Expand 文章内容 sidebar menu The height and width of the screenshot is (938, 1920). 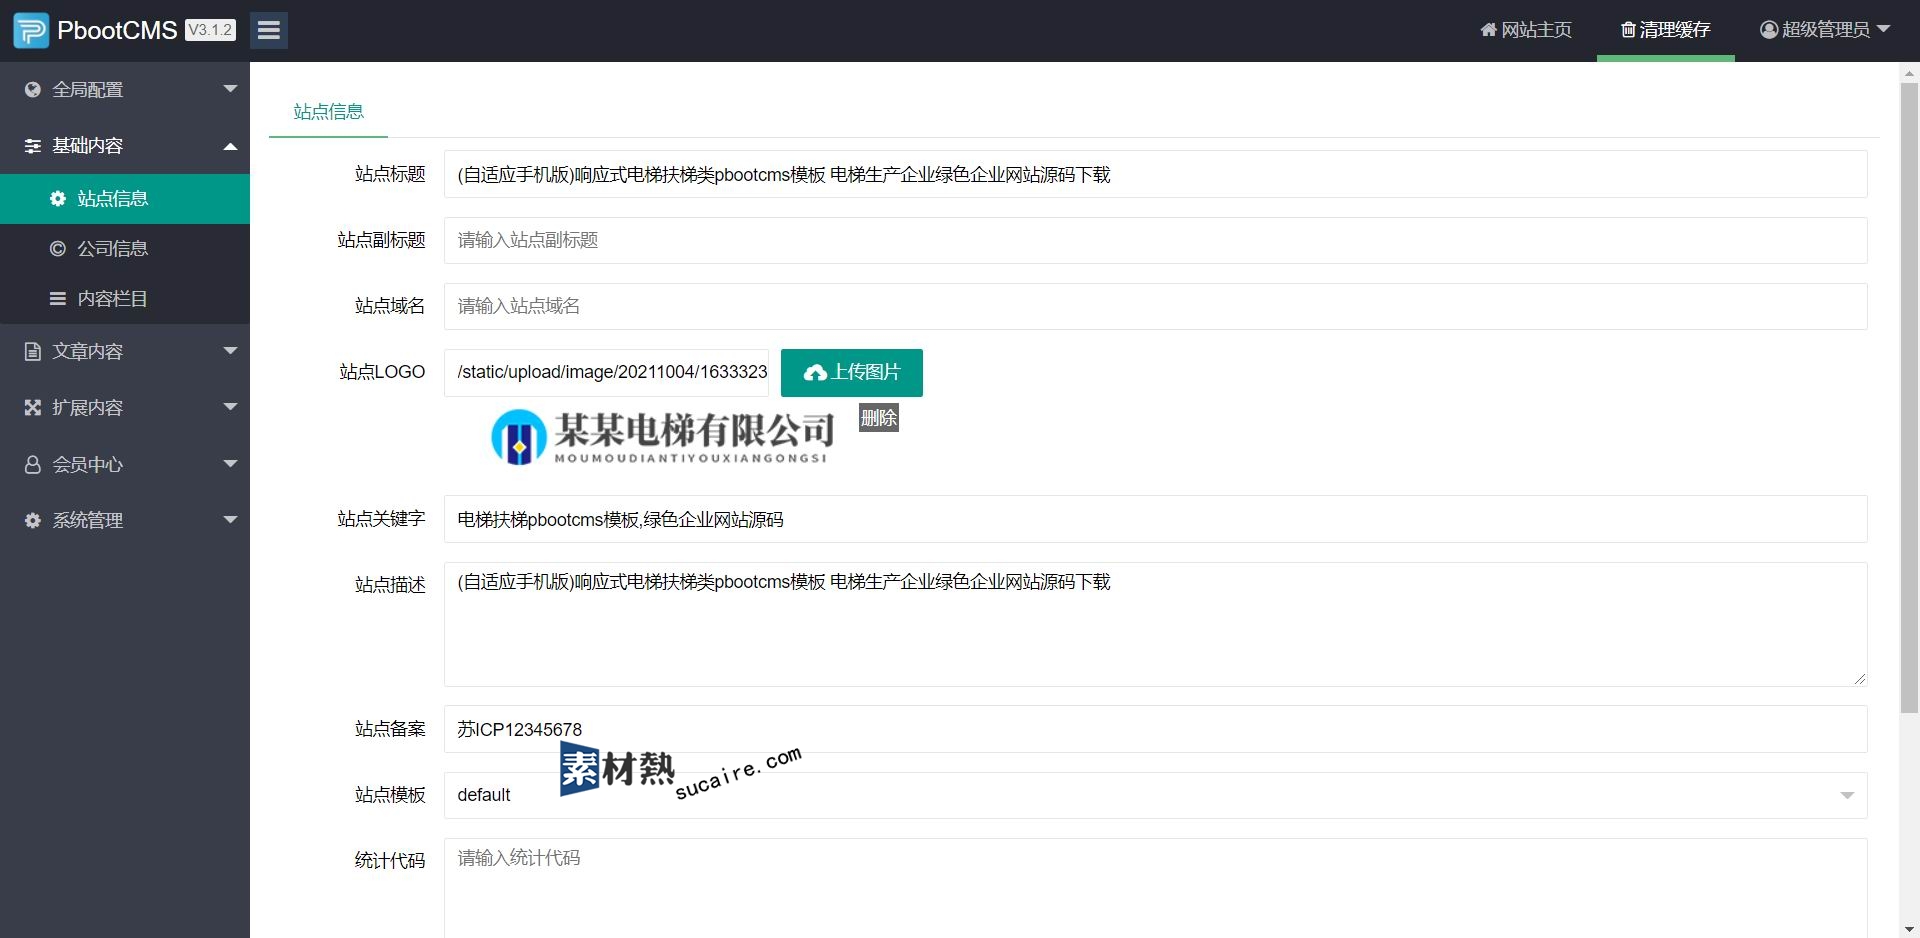point(125,351)
